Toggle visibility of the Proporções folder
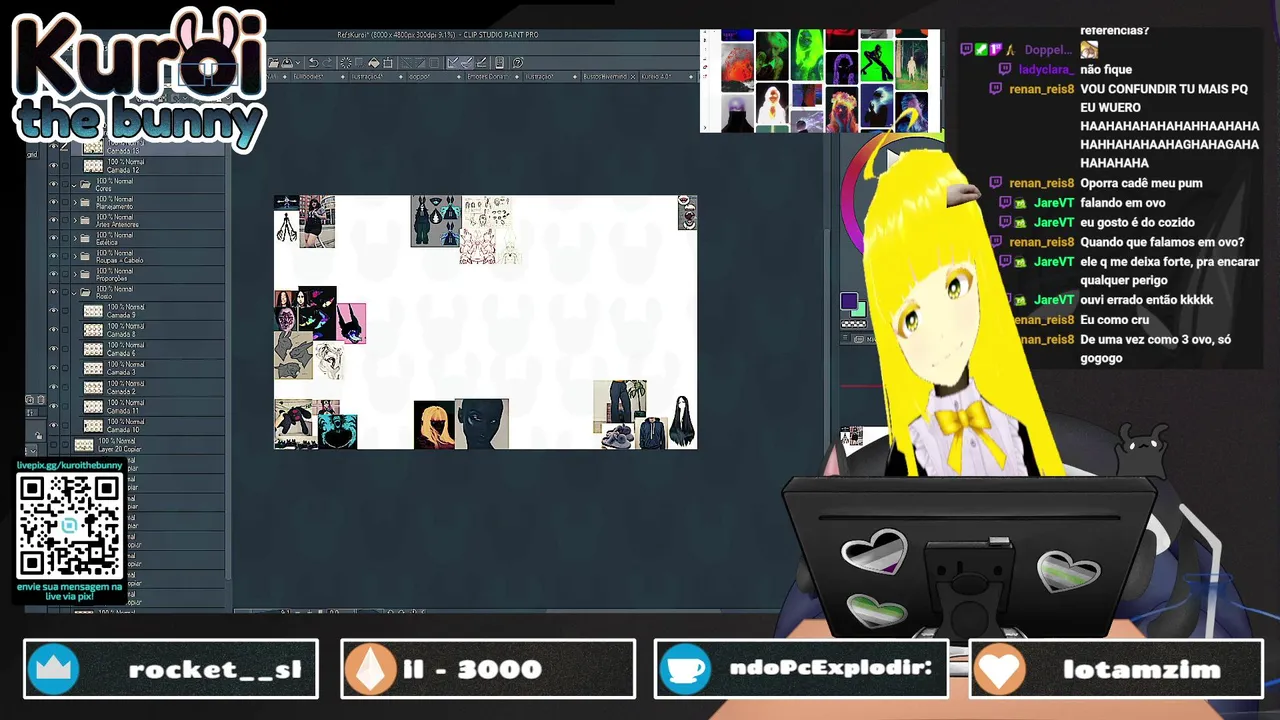Image resolution: width=1280 pixels, height=720 pixels. click(53, 274)
